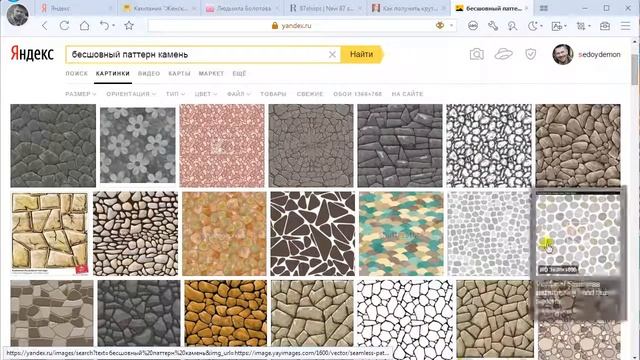Screen dimensions: 640x360
Task: Expand the ТИП type filter
Action: click(176, 94)
